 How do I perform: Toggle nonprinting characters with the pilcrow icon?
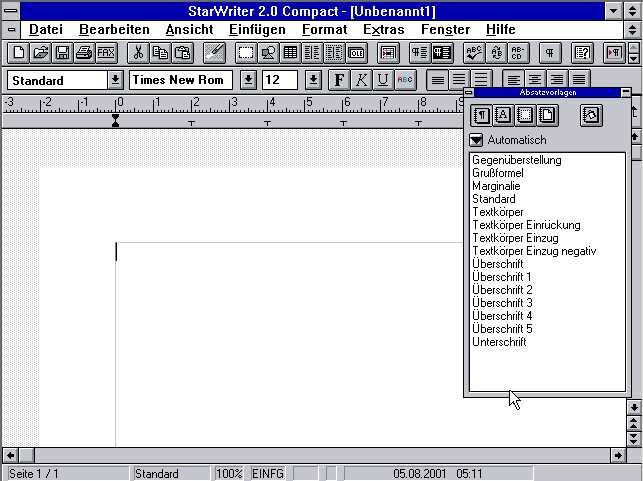550,53
